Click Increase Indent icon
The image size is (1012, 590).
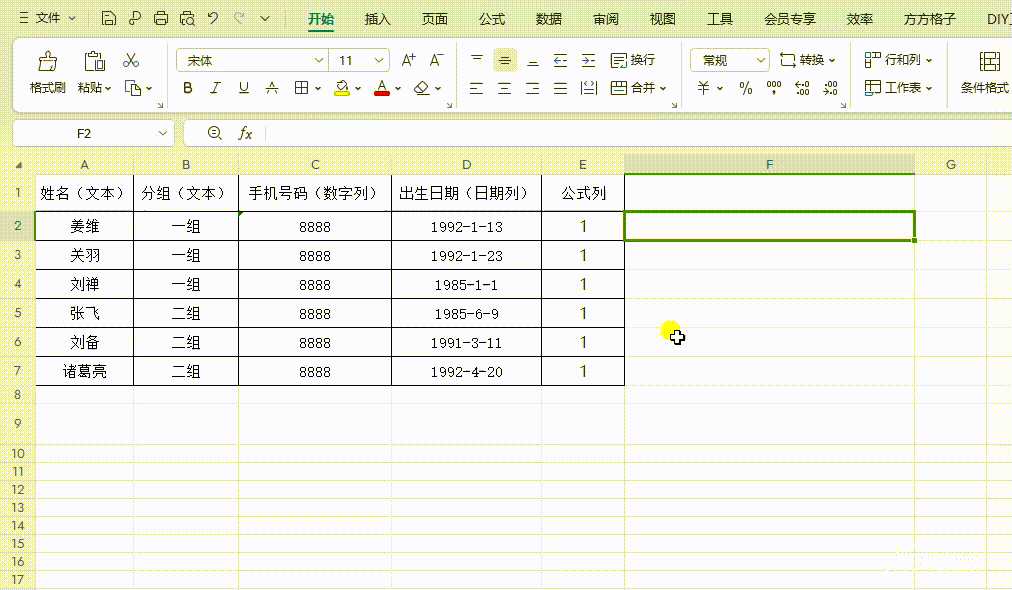point(589,60)
